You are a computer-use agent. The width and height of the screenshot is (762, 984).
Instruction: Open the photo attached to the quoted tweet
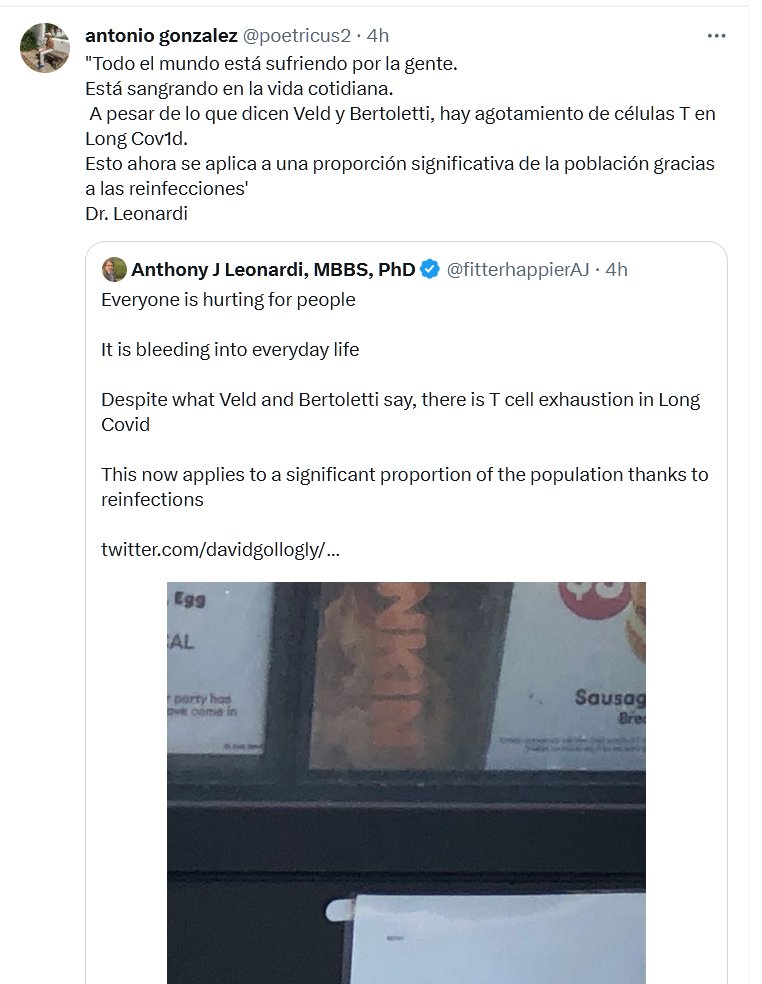[x=406, y=782]
